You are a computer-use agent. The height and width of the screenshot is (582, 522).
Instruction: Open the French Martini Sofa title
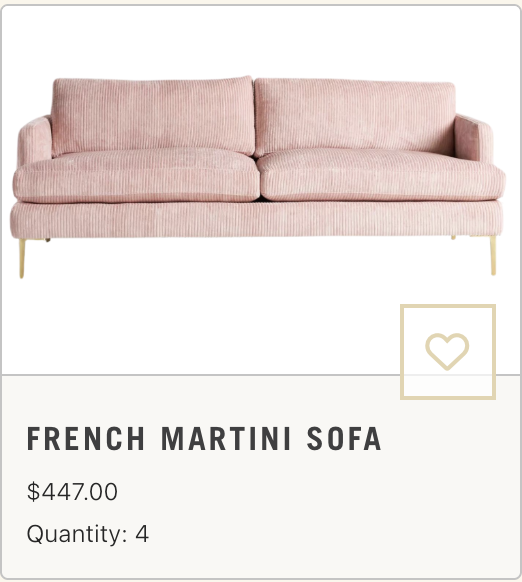(204, 438)
